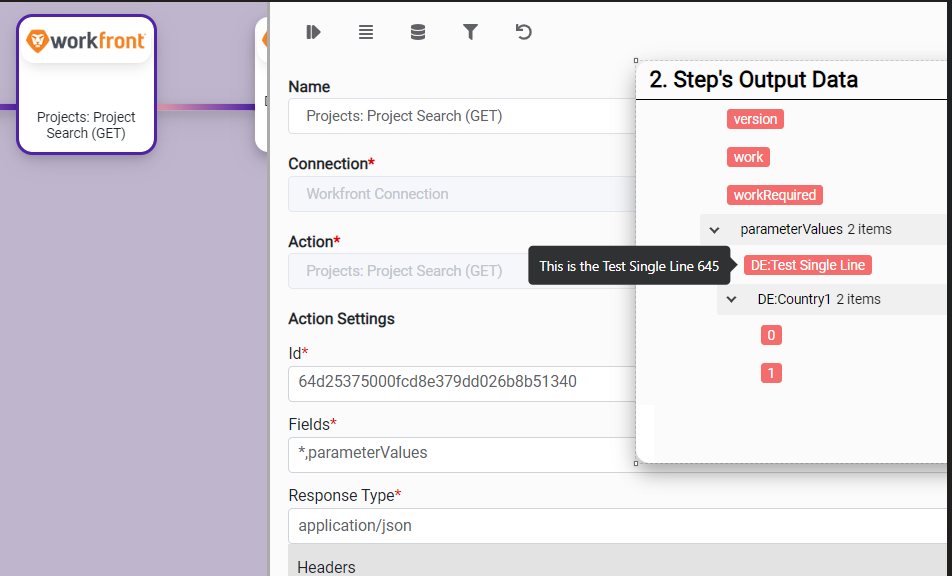The image size is (952, 576).
Task: Click the database stack icon
Action: pyautogui.click(x=418, y=32)
